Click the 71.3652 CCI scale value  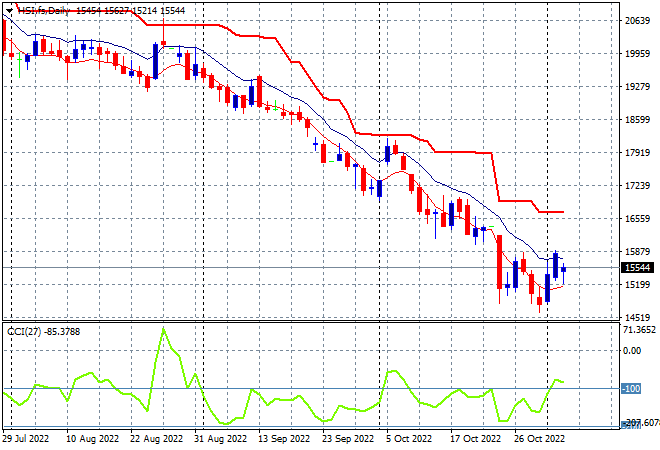coord(639,330)
